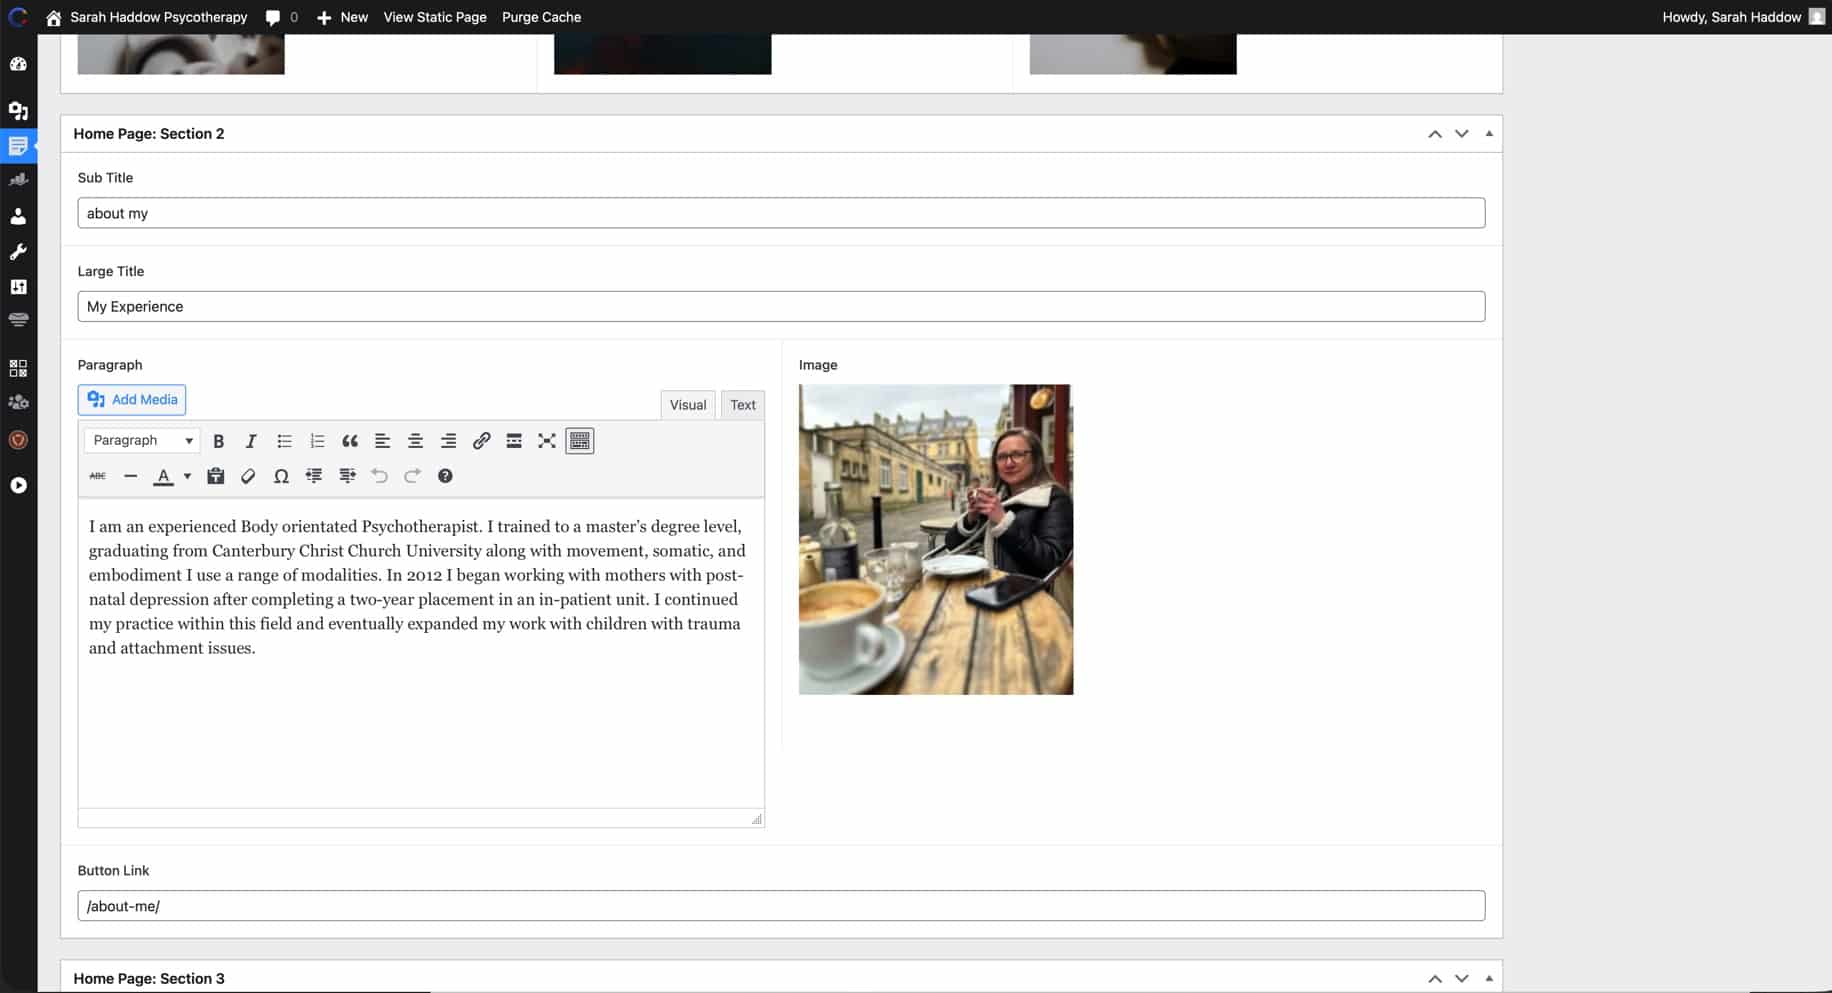Toggle bold formatting in editor toolbar

coord(218,441)
